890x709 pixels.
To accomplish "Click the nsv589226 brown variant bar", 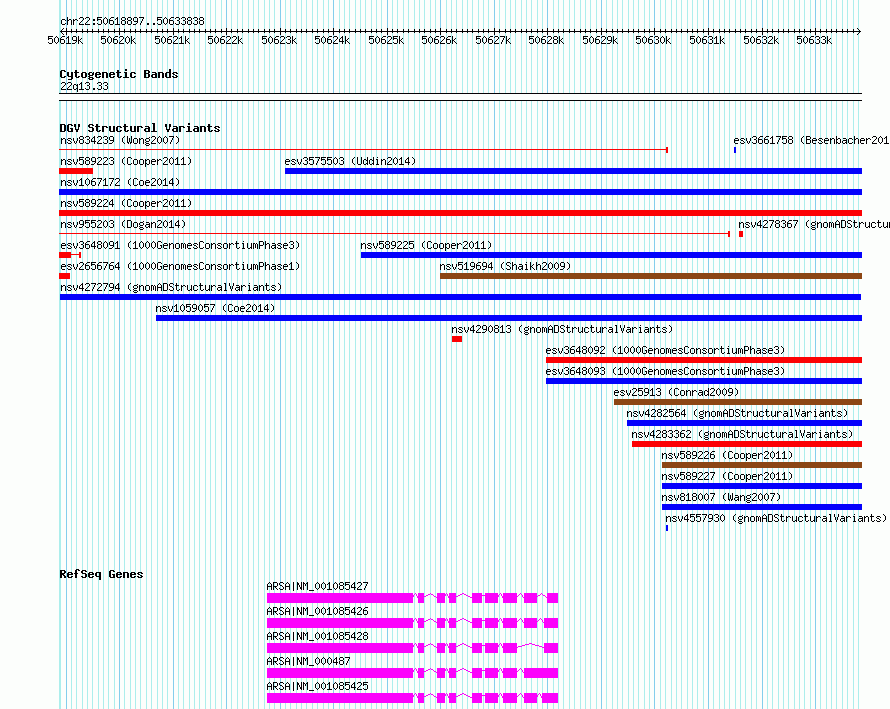I will [x=762, y=465].
